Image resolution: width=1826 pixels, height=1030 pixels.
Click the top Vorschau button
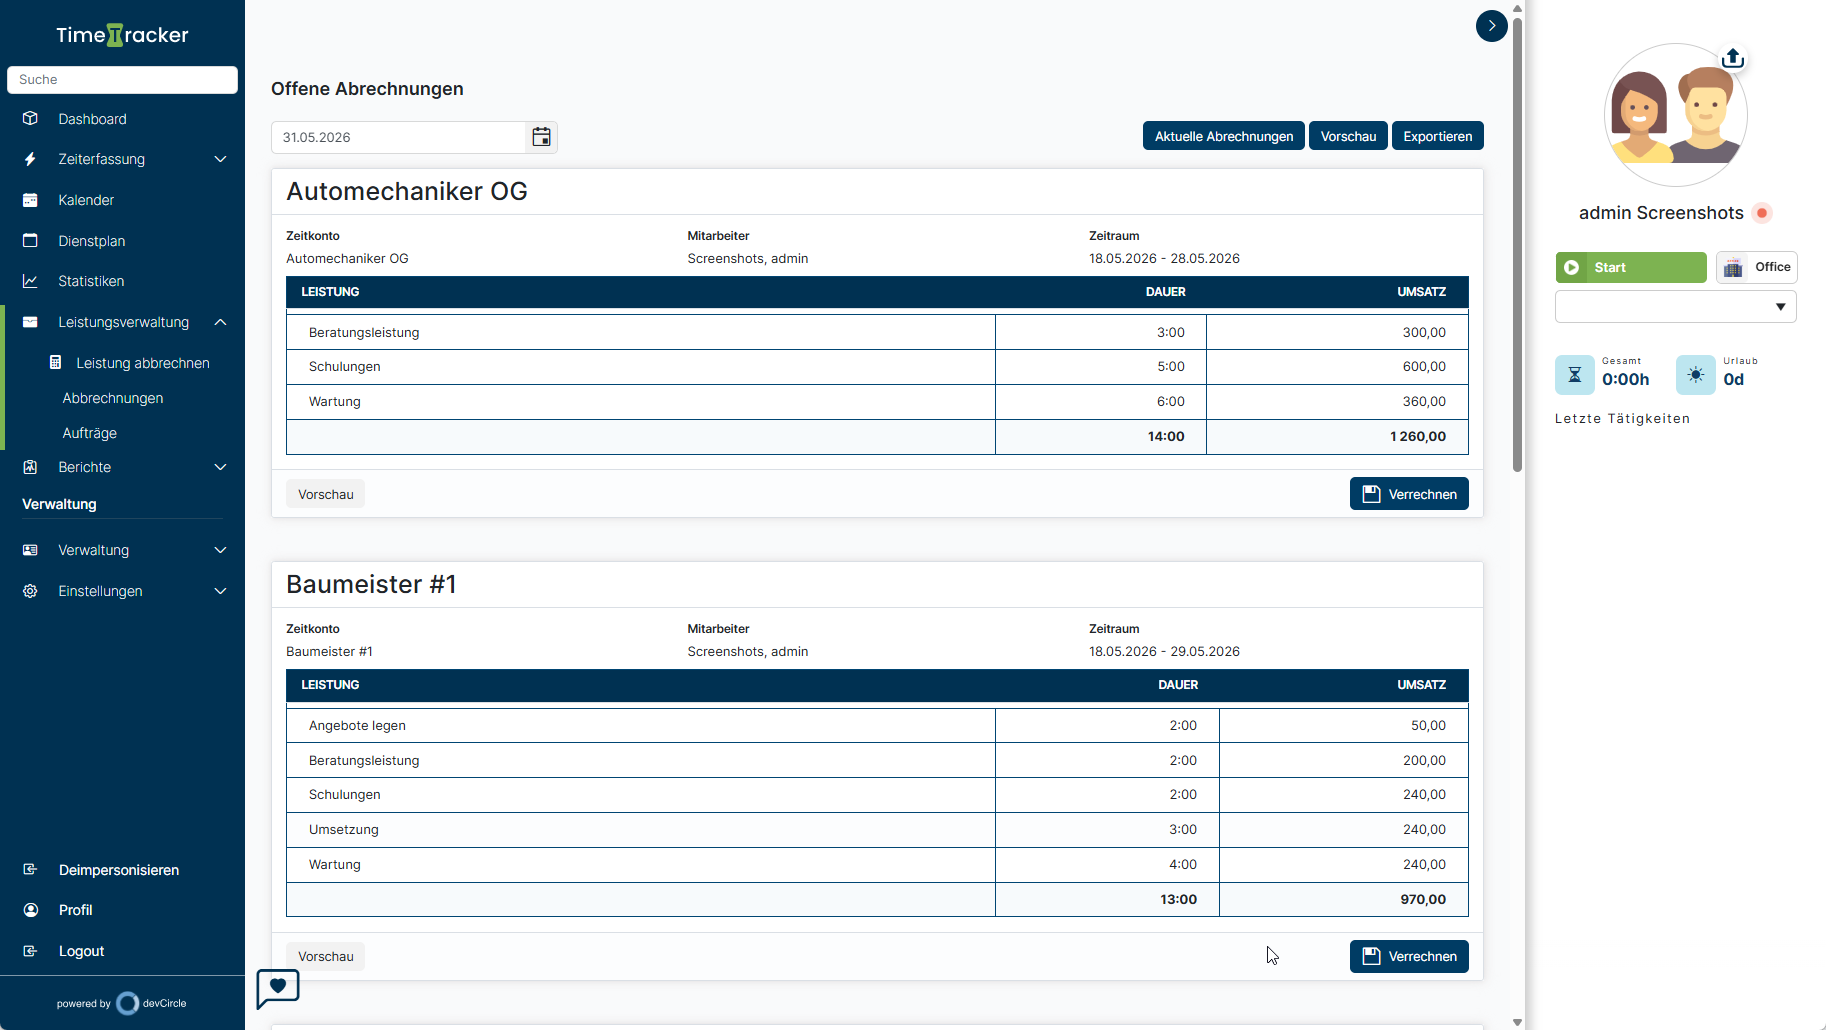coord(1348,136)
